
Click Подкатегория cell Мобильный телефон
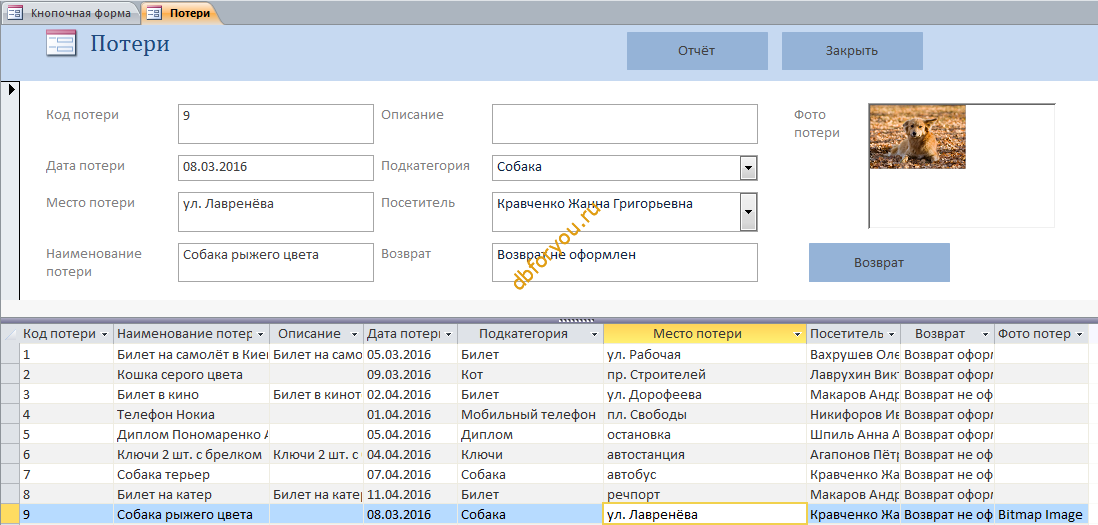click(x=530, y=414)
